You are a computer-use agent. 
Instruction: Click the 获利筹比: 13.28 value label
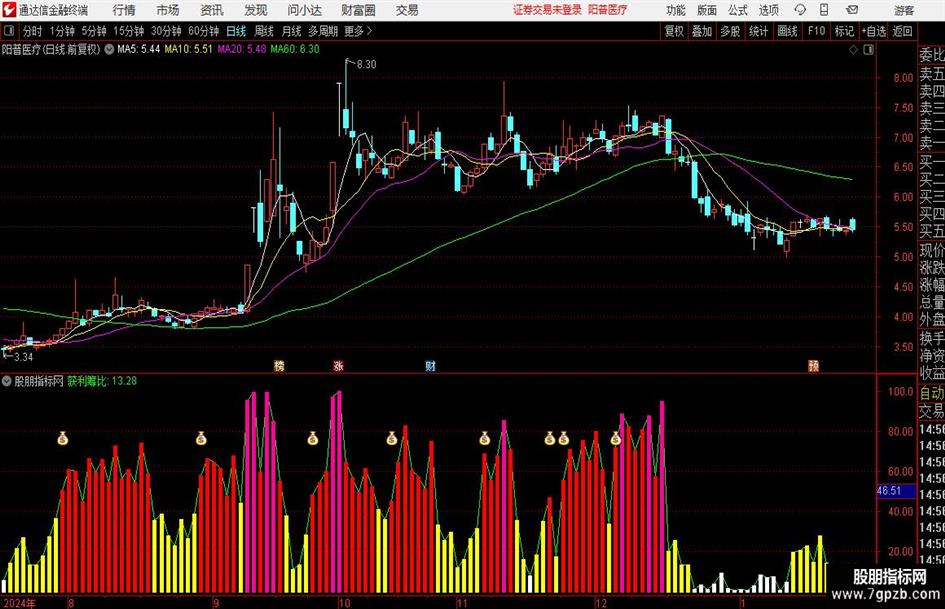pyautogui.click(x=102, y=381)
